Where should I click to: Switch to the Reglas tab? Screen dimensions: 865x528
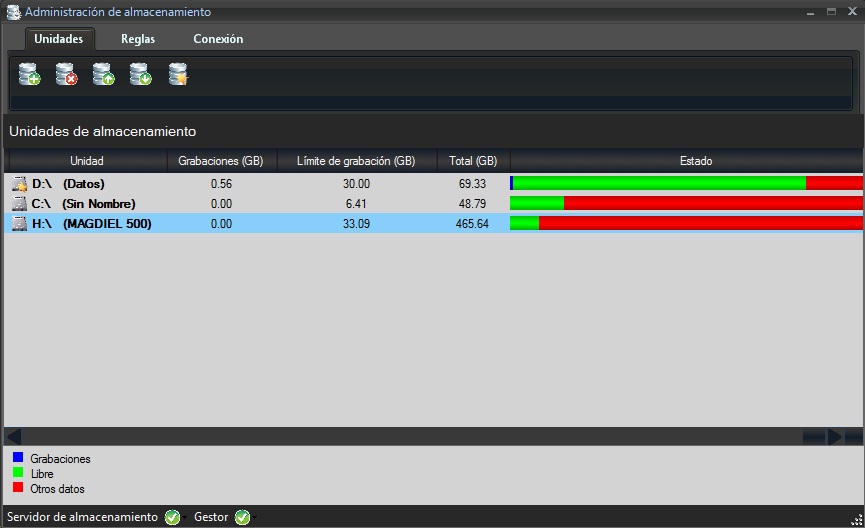(137, 39)
